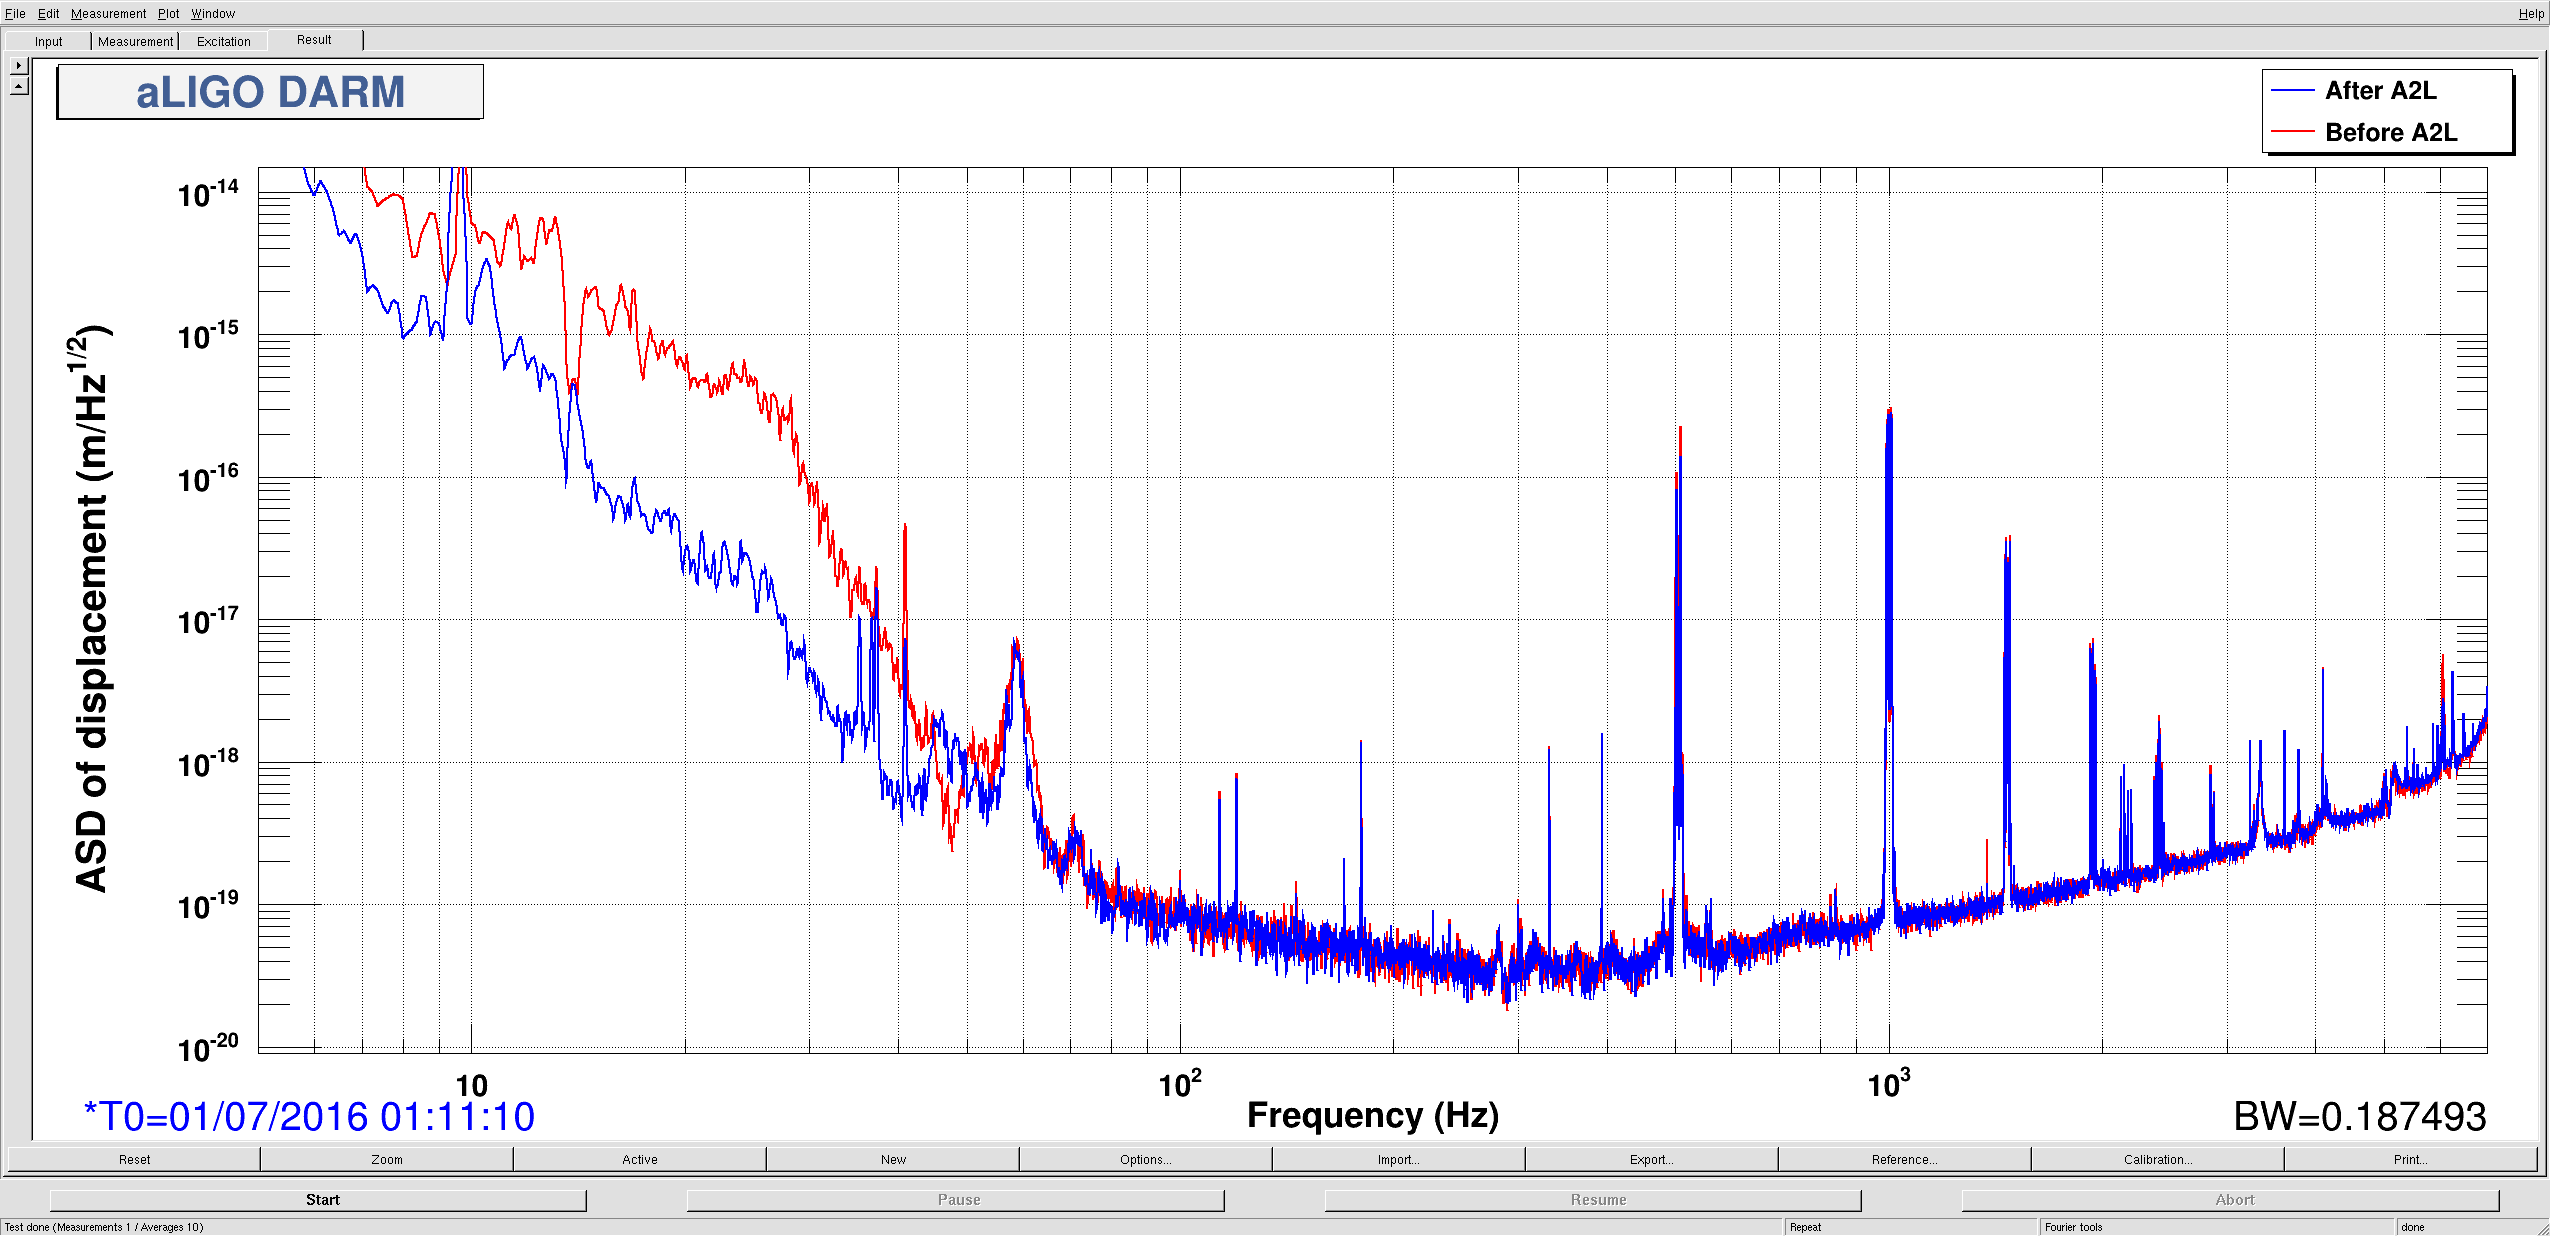
Task: Switch to the Excitation tab
Action: coord(223,41)
